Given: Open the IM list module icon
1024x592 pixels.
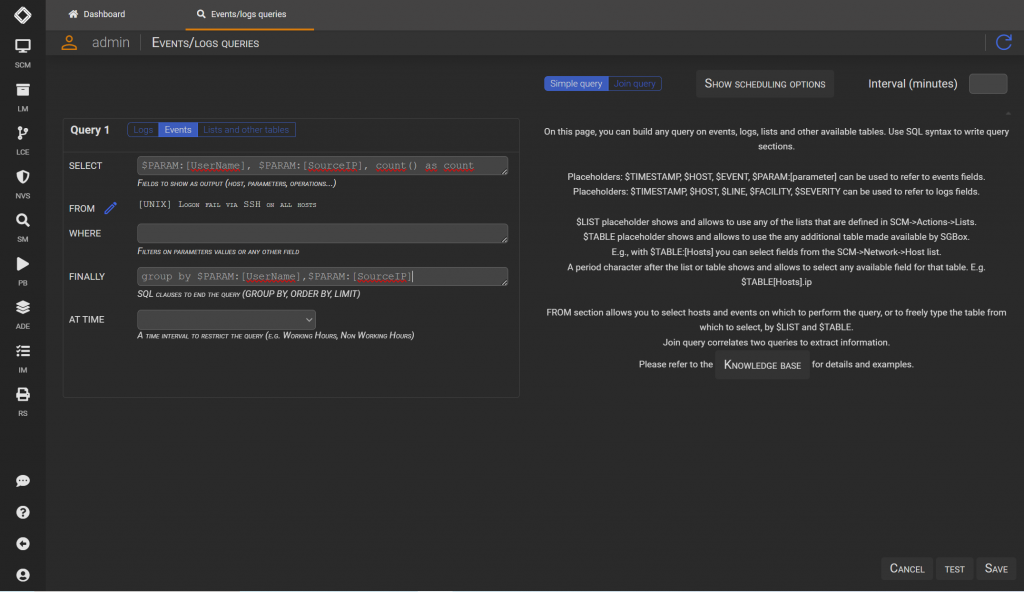Looking at the screenshot, I should tap(22, 351).
